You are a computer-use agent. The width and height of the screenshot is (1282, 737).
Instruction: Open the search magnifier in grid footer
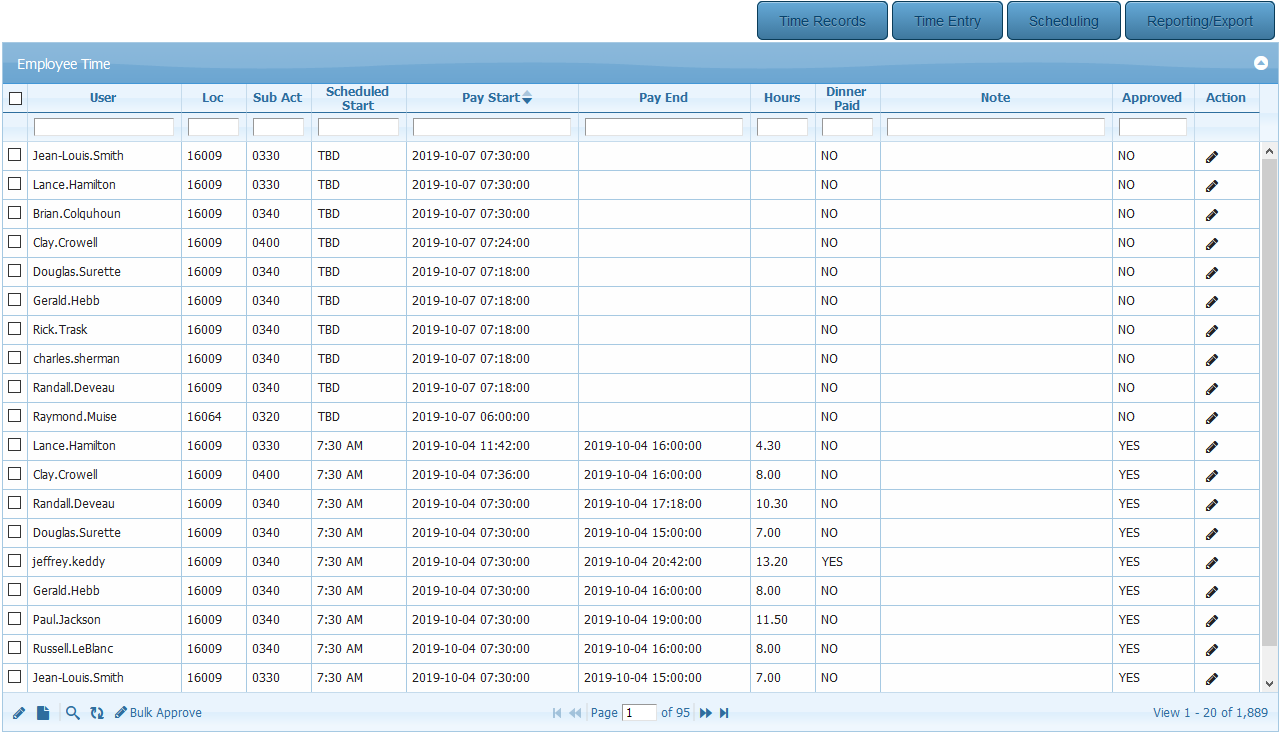pos(73,713)
